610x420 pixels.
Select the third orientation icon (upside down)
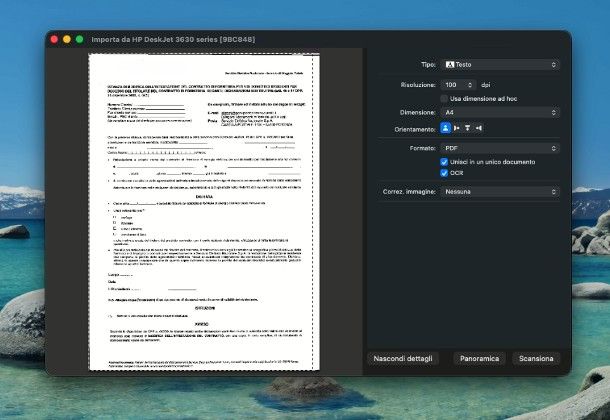(468, 128)
